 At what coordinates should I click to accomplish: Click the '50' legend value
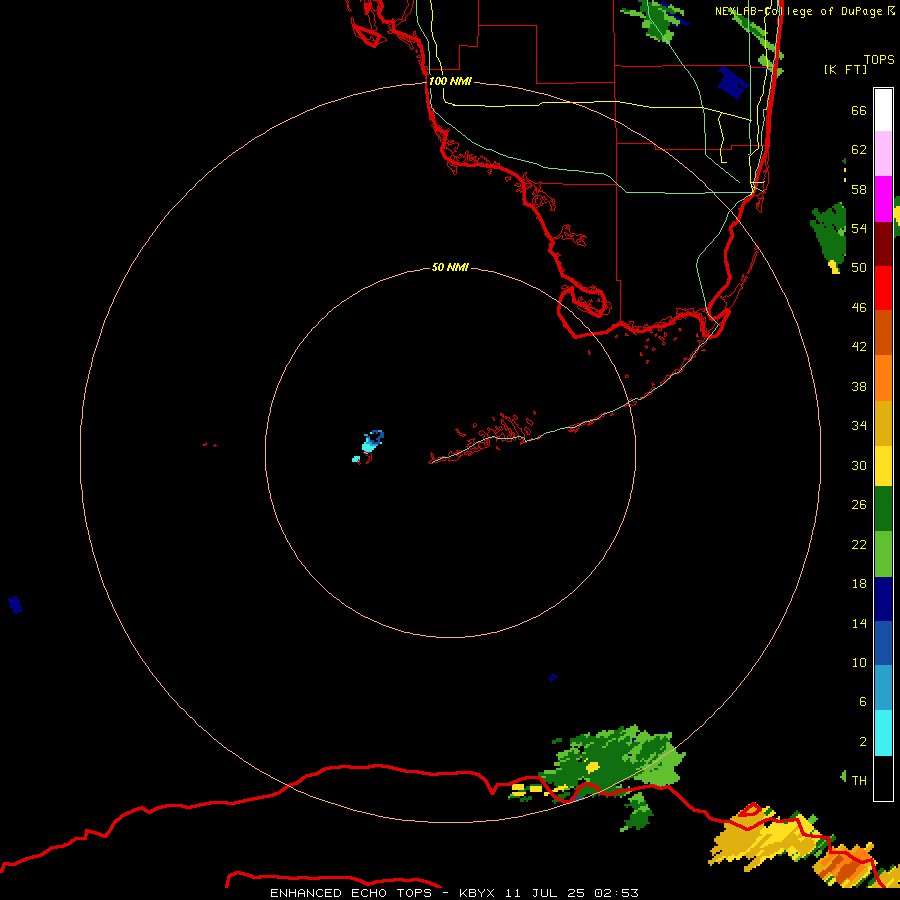(859, 267)
